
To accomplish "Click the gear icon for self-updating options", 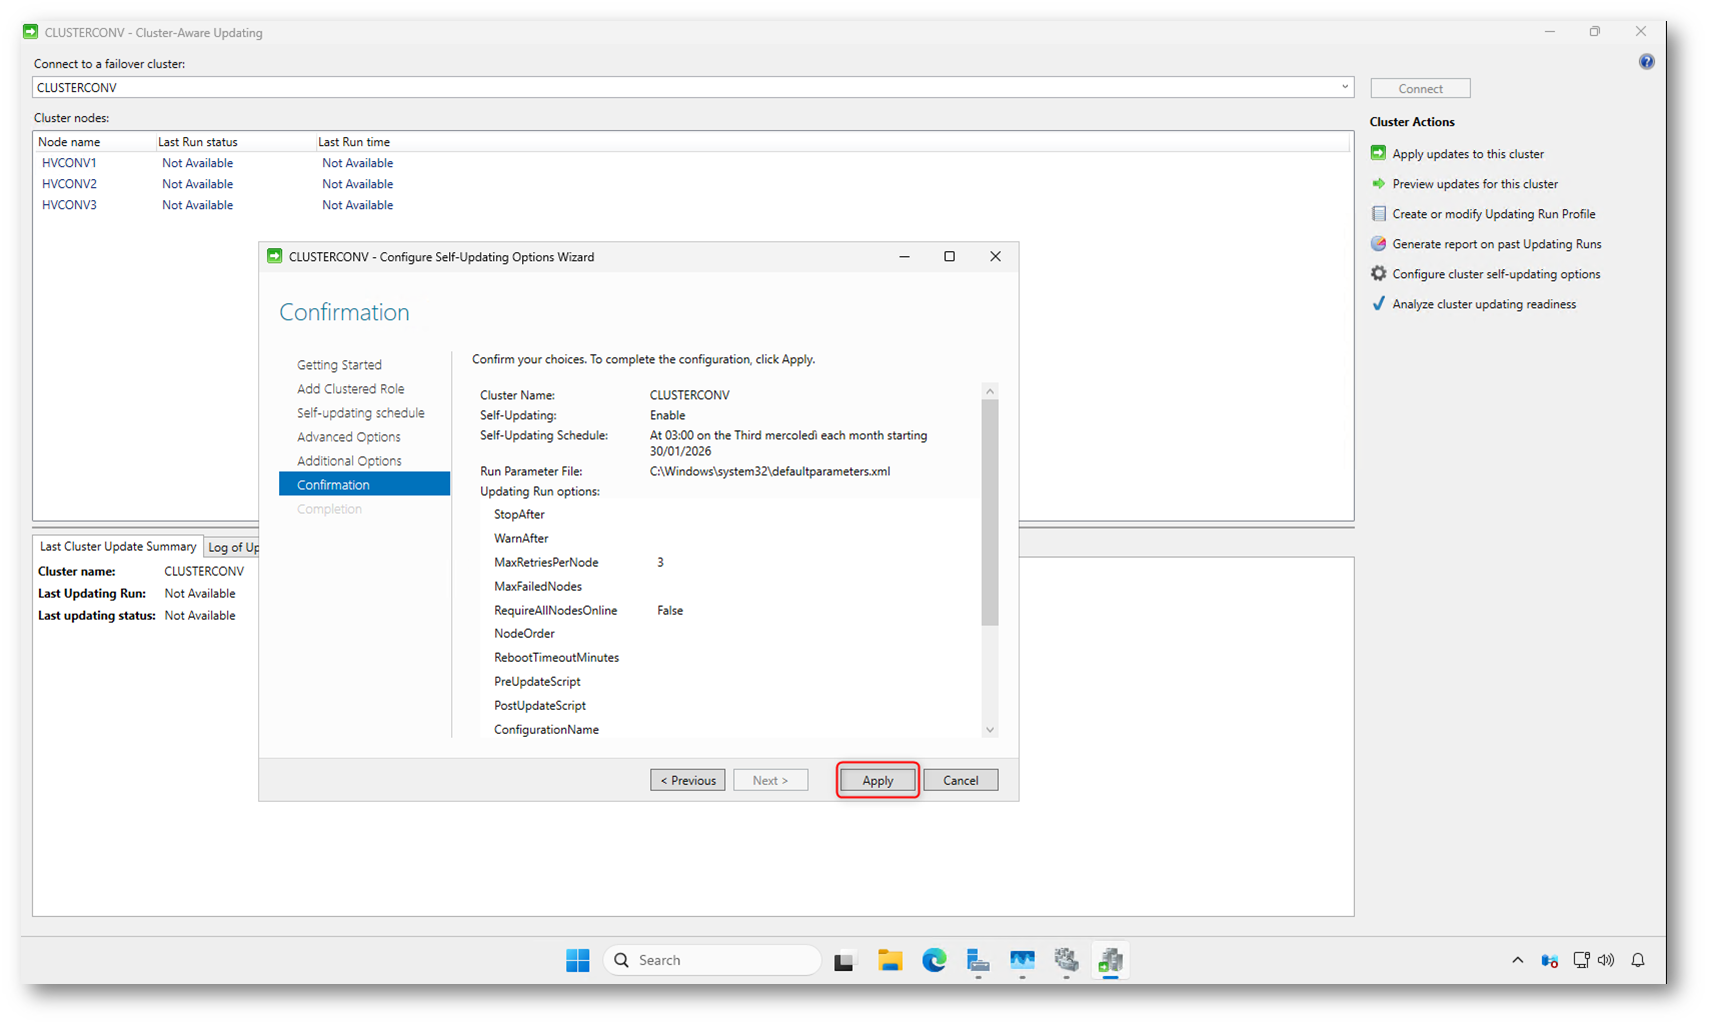I will 1378,274.
